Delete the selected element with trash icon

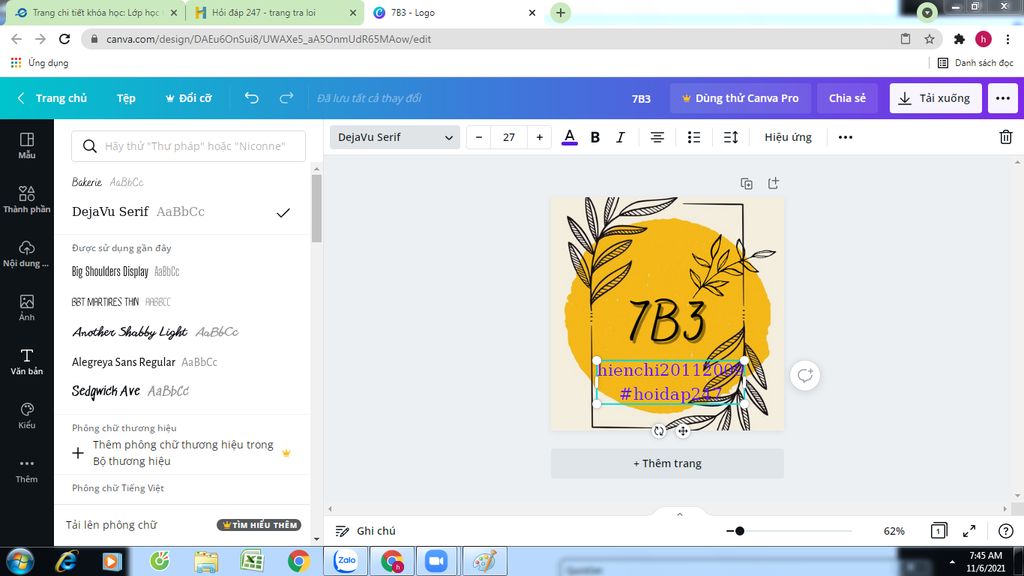pos(1006,137)
